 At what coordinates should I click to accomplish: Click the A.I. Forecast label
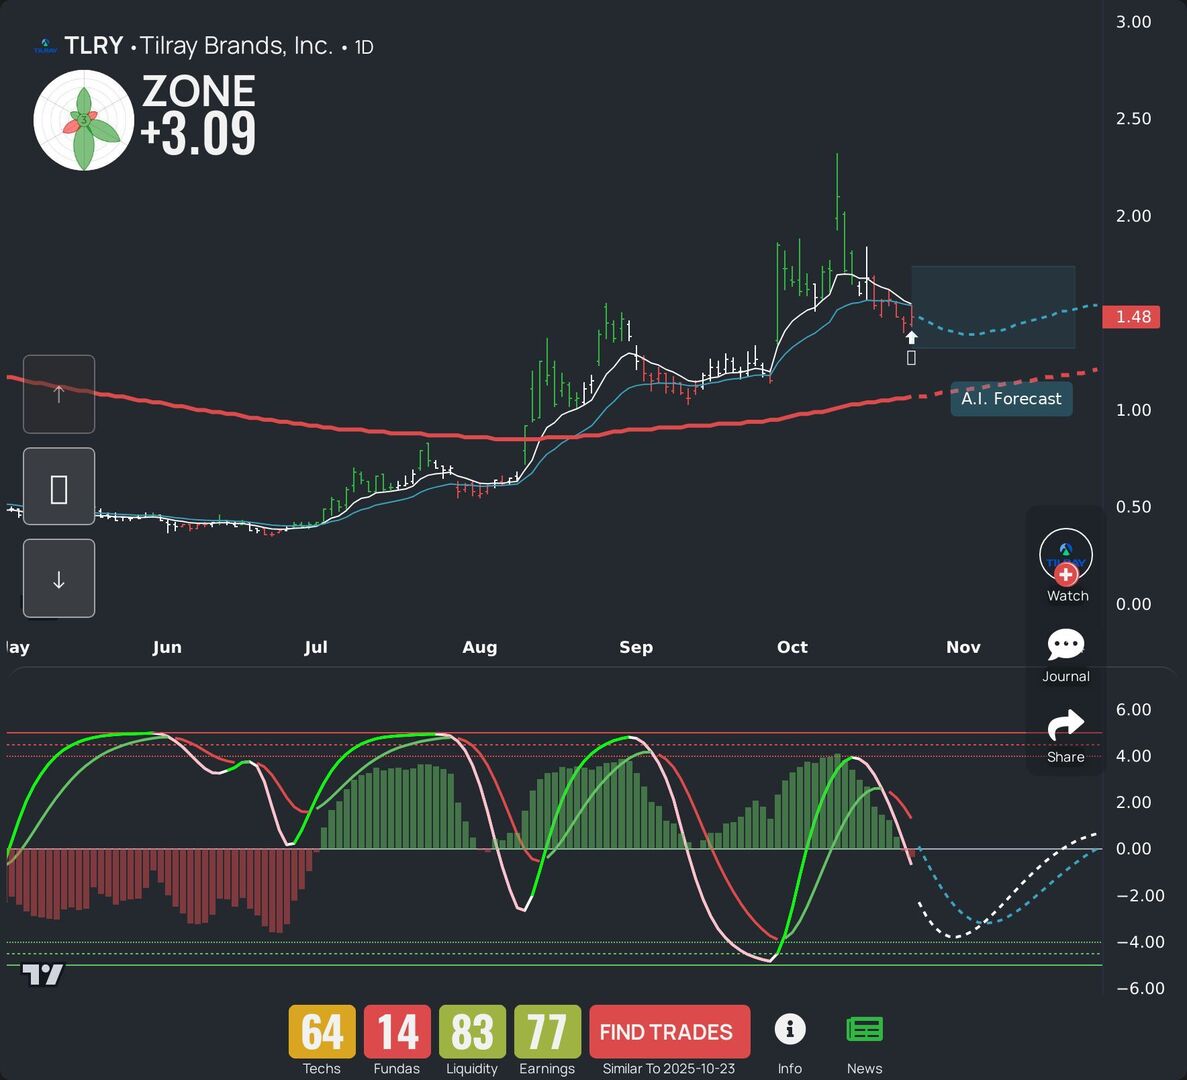1011,399
